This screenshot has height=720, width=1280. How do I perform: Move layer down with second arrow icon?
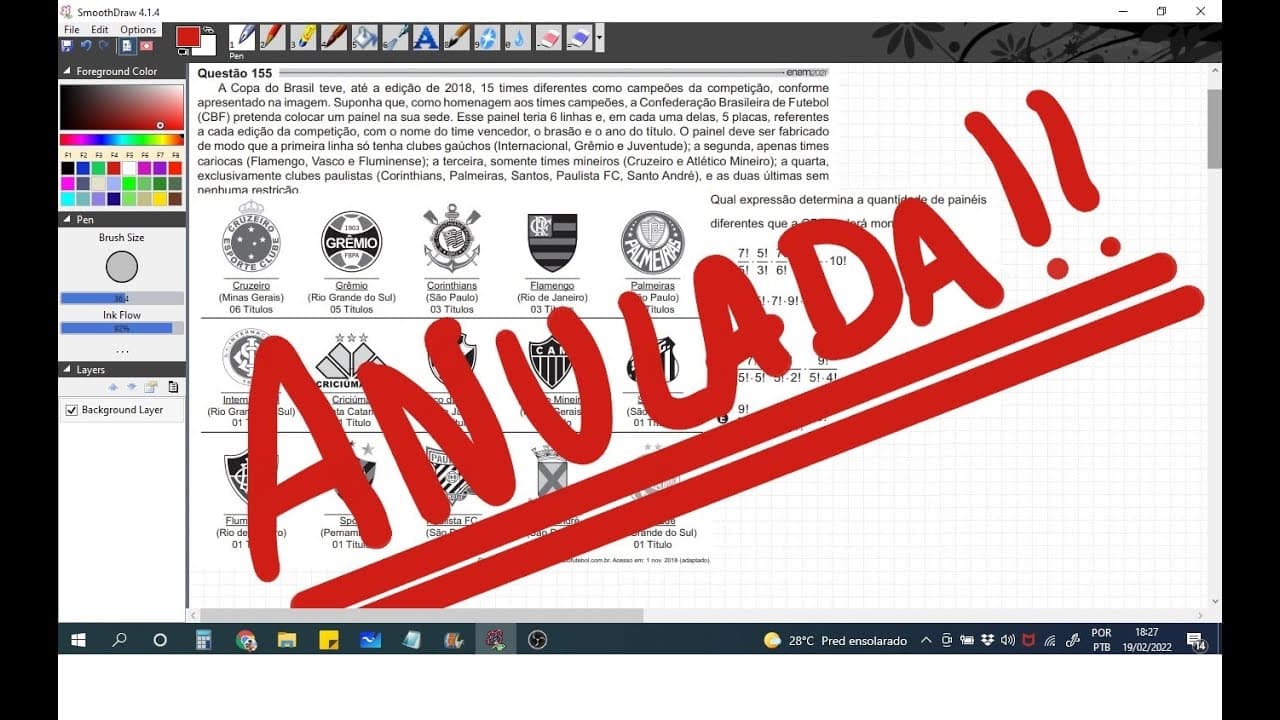tap(131, 387)
